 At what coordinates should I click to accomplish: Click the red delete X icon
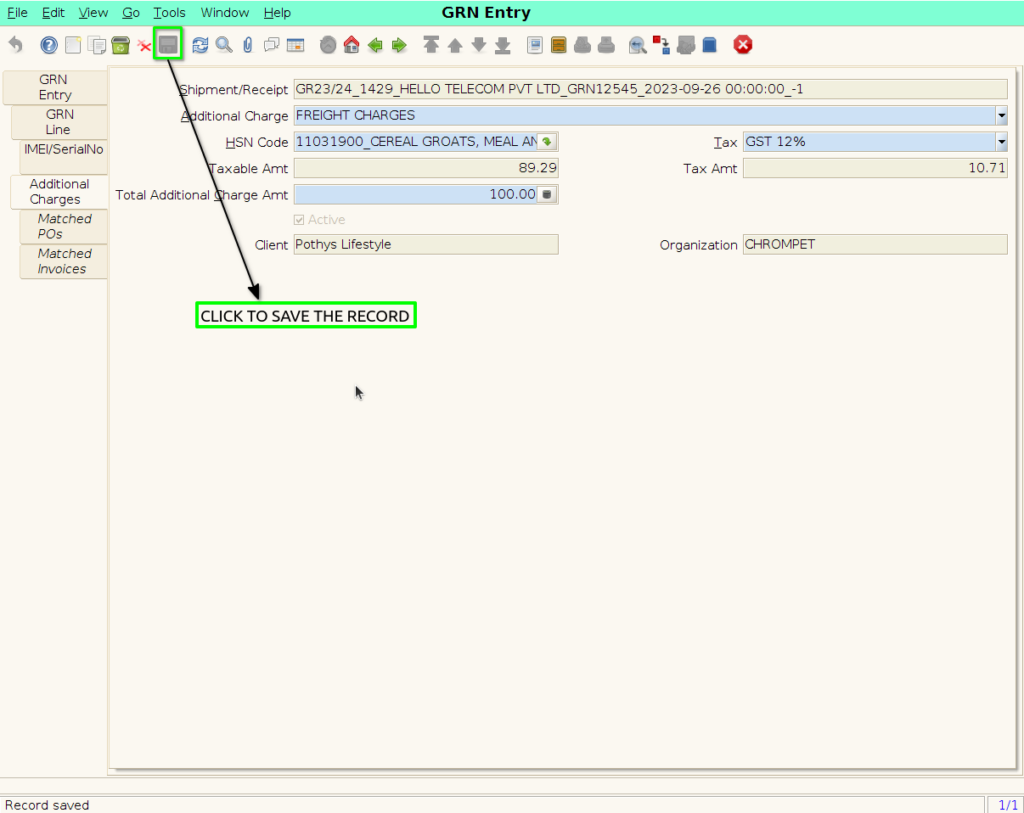(x=144, y=46)
